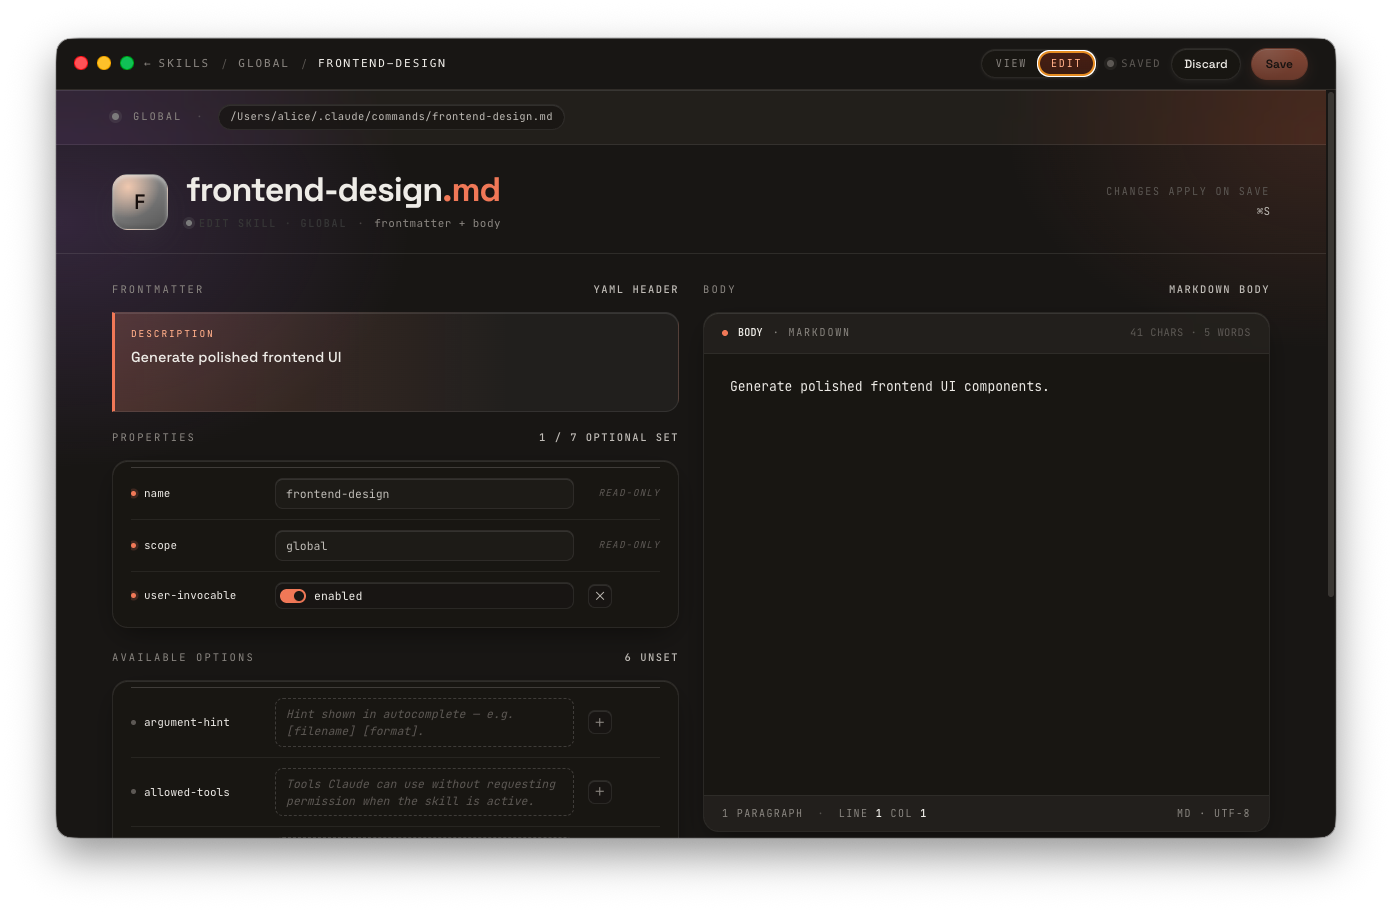The image size is (1392, 912).
Task: Click READ-ONLY tag on scope row
Action: pos(630,545)
